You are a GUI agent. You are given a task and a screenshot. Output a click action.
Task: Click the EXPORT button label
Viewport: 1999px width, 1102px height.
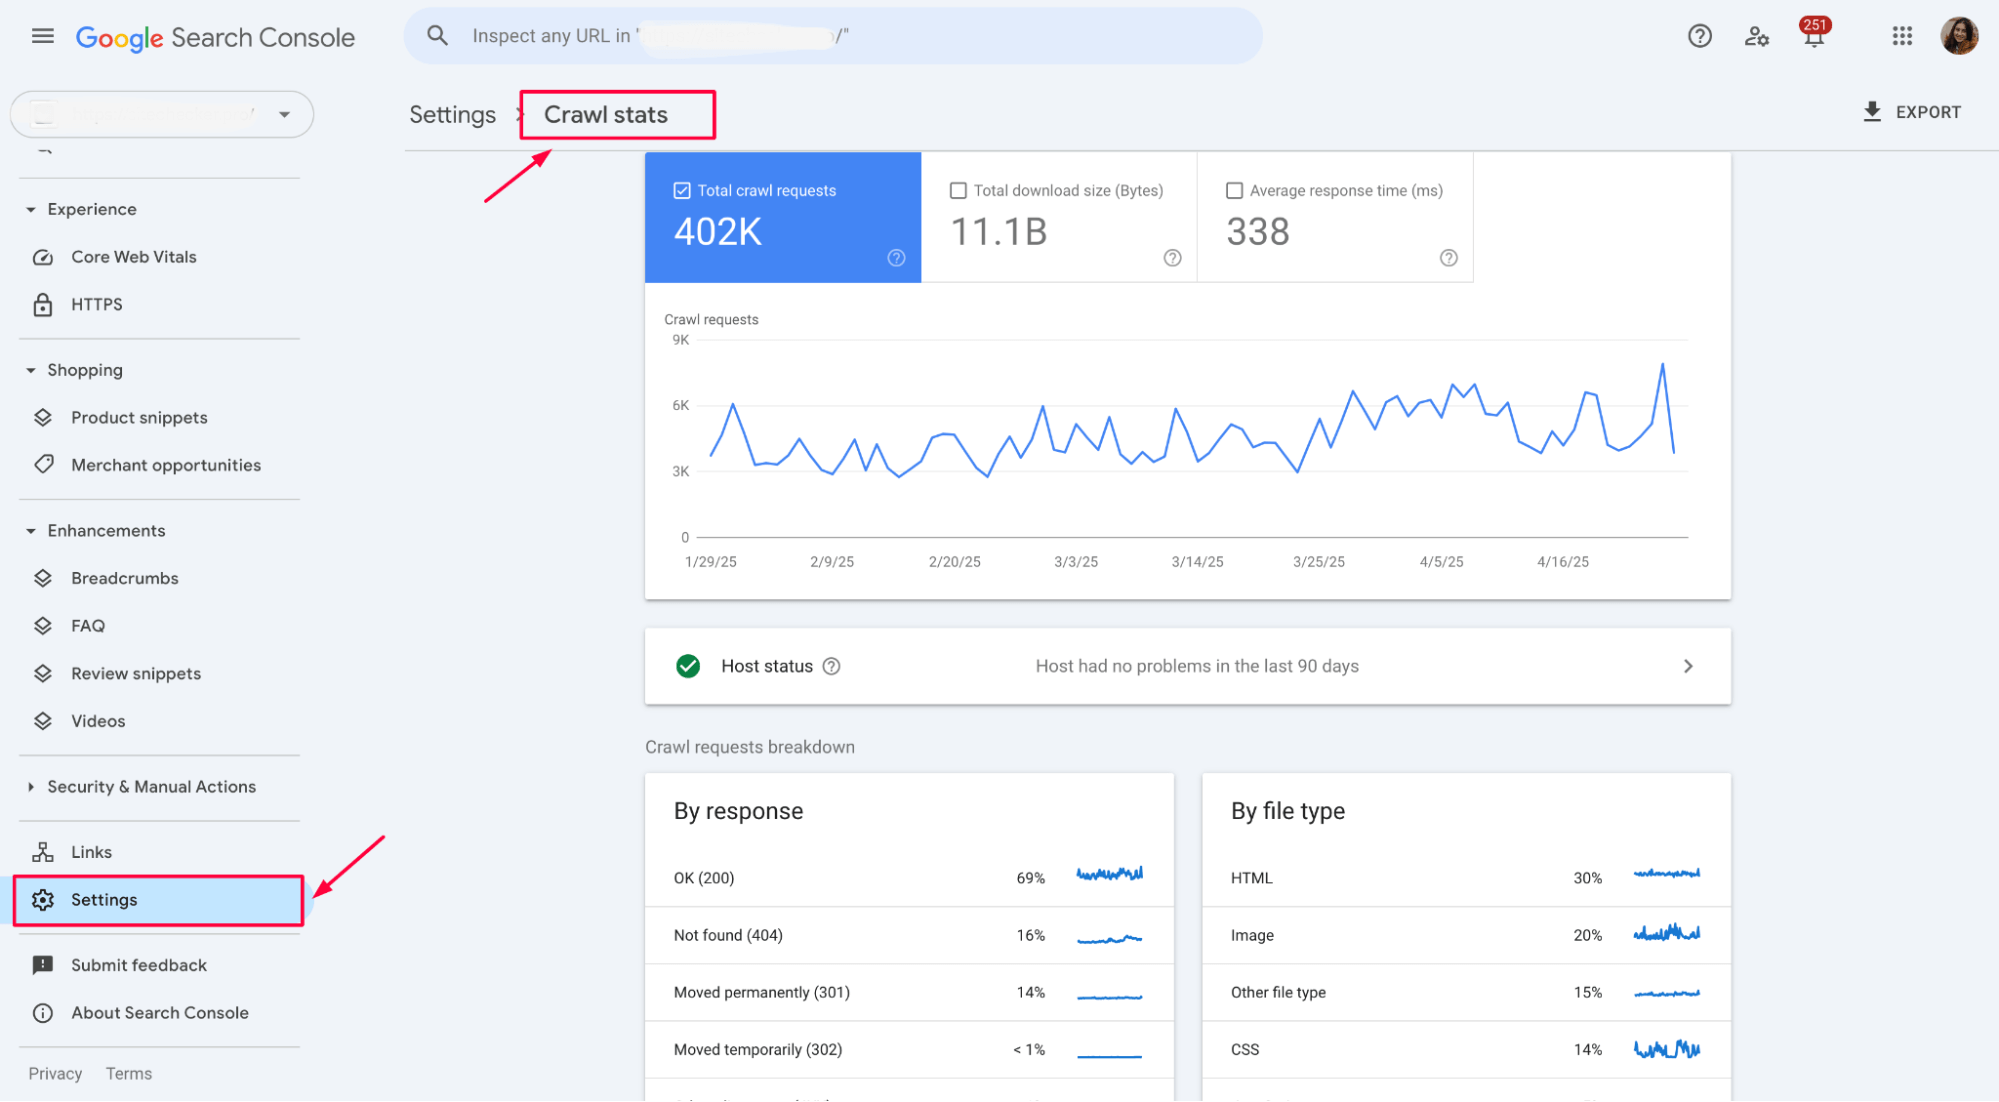tap(1928, 112)
